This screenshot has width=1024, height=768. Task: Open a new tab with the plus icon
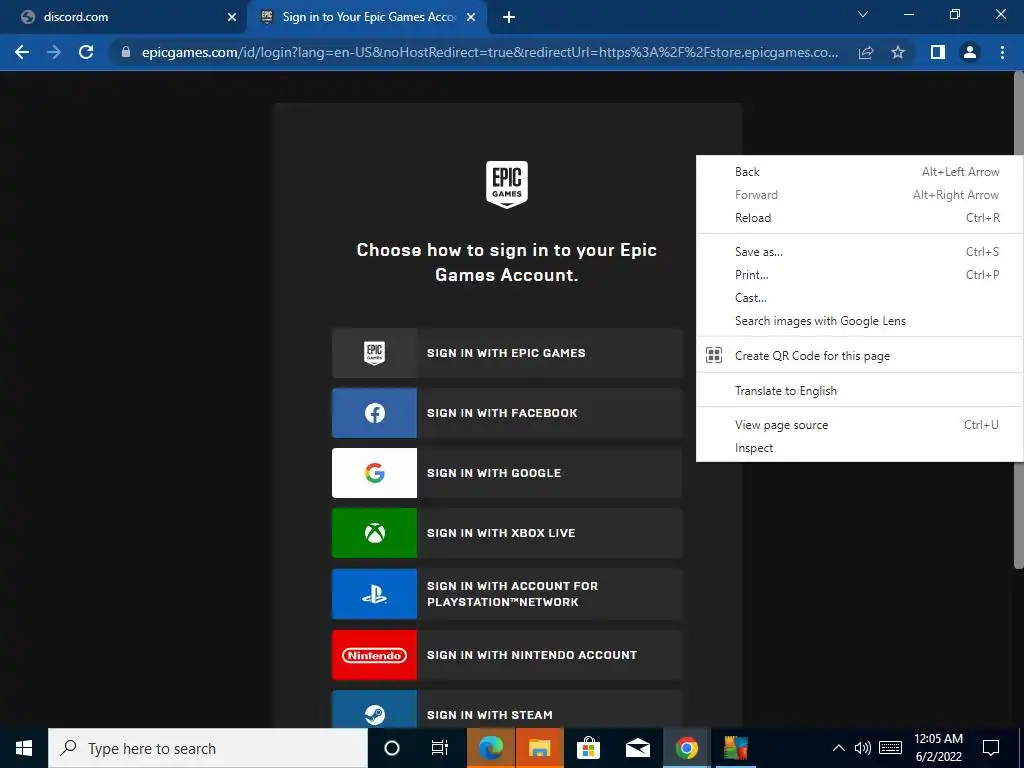[x=509, y=18]
